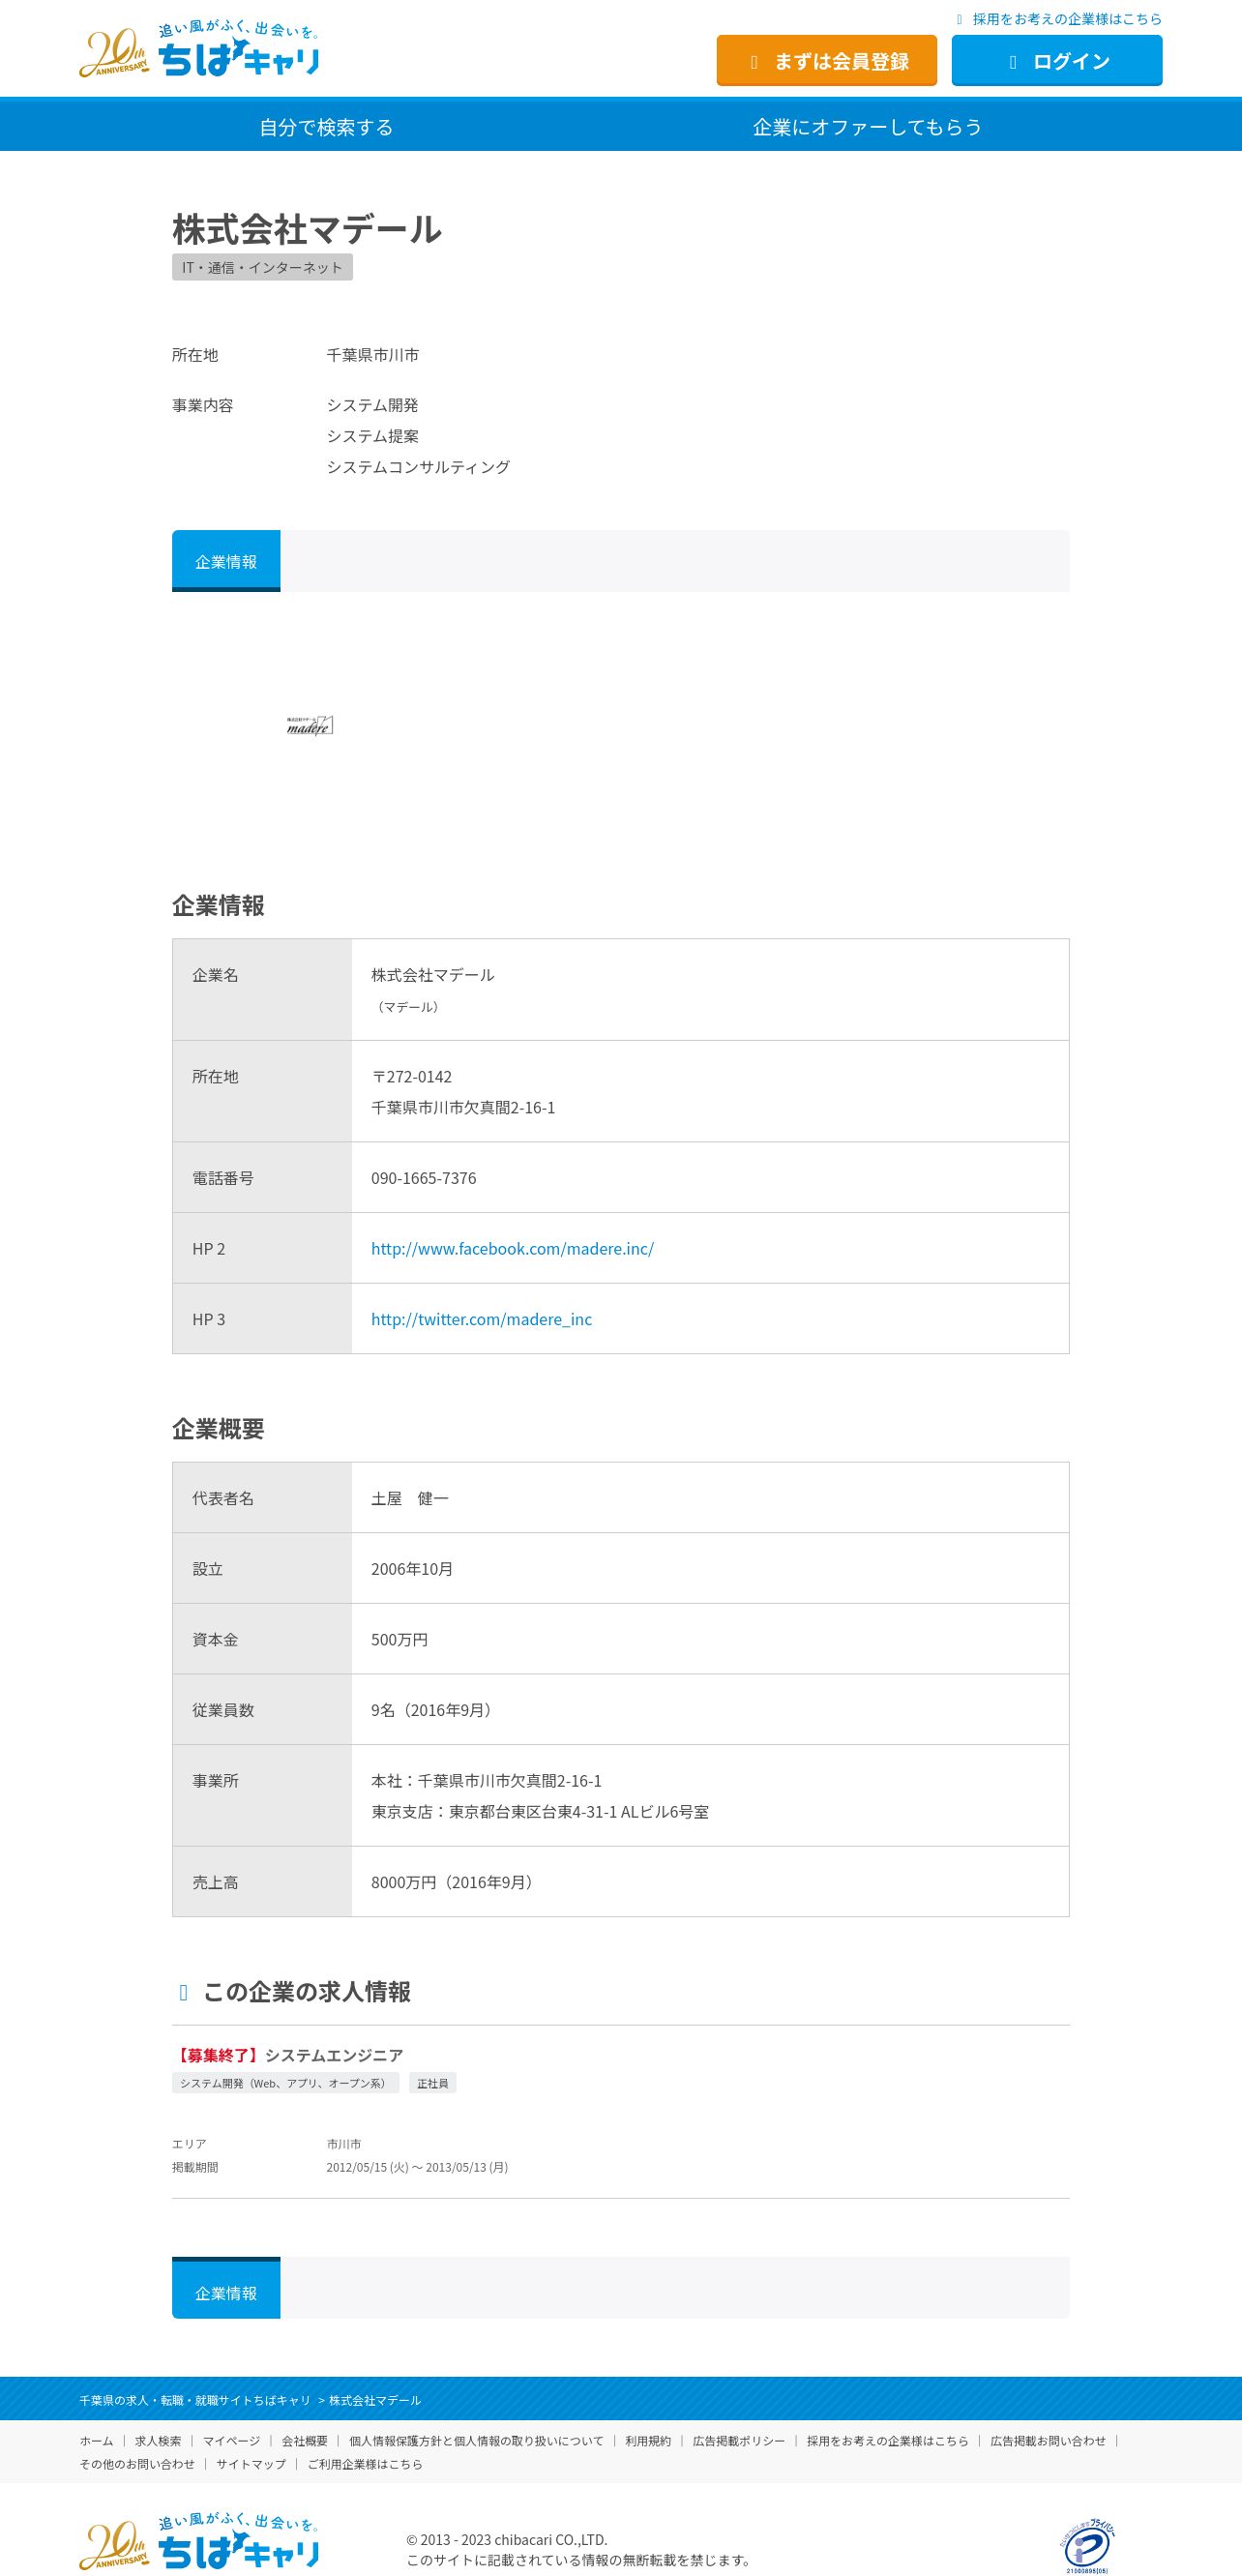Click the 2006年10月 founding date

point(412,1569)
